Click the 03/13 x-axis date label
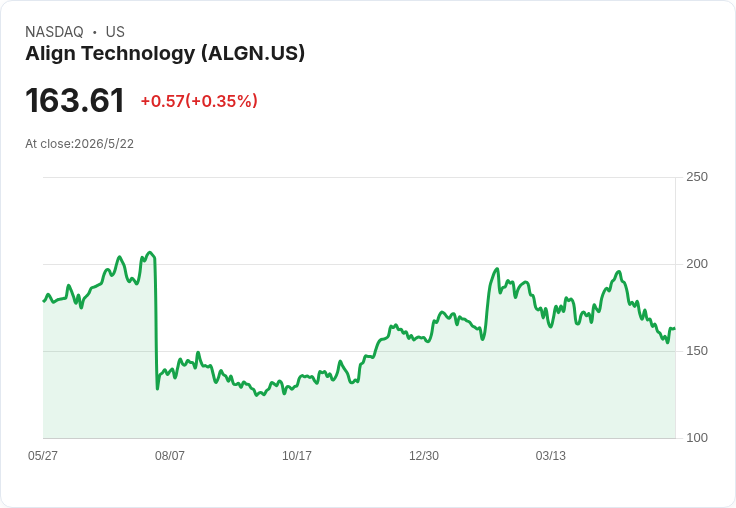Image resolution: width=736 pixels, height=508 pixels. click(551, 455)
